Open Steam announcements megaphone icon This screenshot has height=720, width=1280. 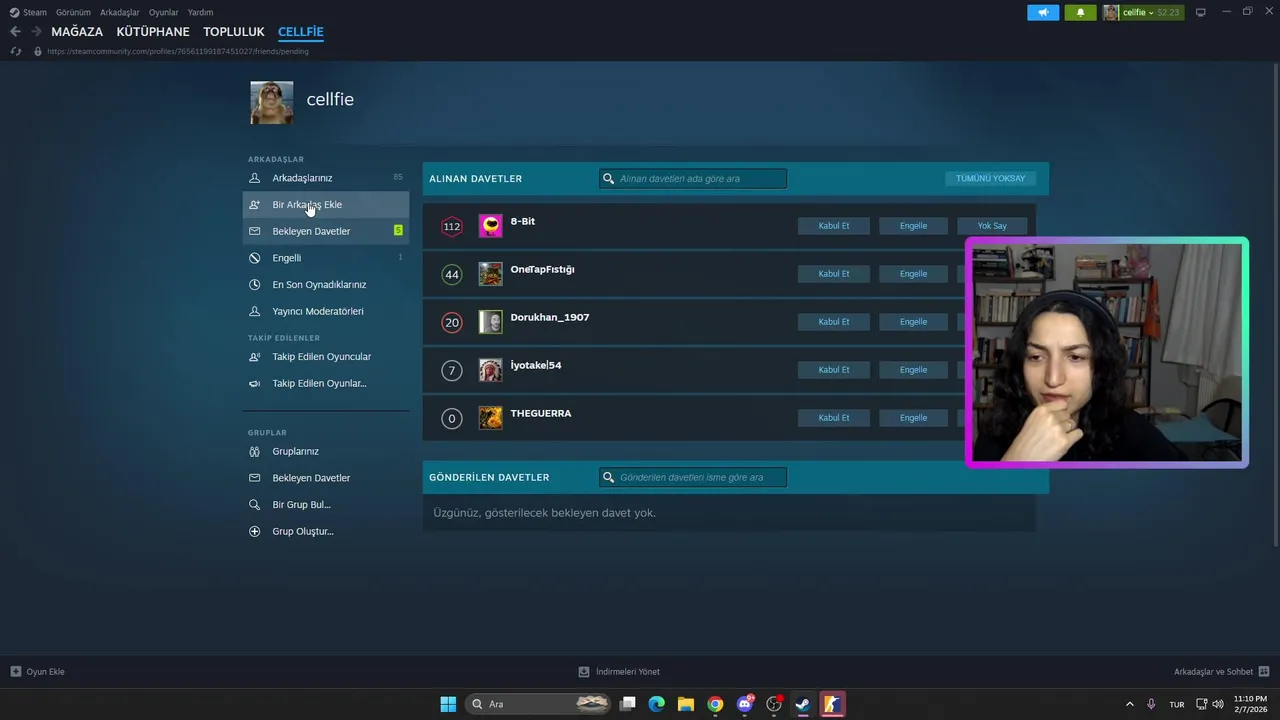pyautogui.click(x=1042, y=12)
